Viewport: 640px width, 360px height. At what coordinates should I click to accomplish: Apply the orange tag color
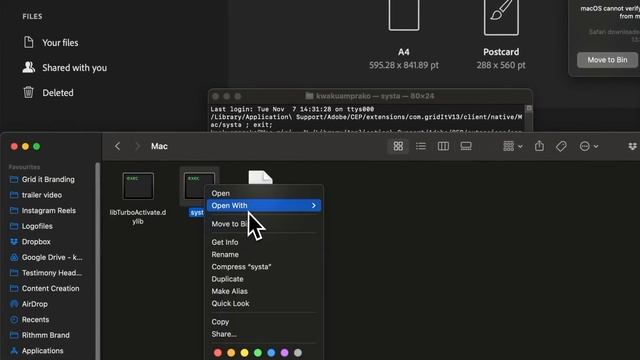[231, 353]
